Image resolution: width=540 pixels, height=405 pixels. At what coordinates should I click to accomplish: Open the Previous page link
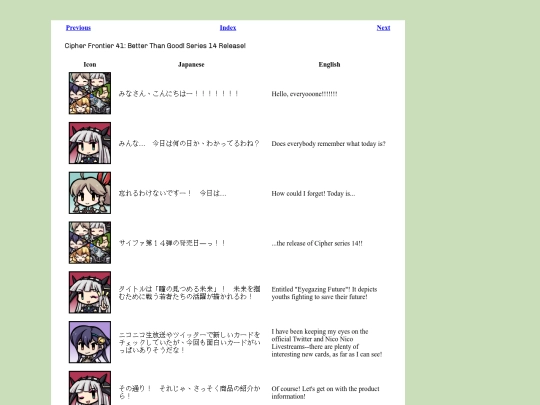click(x=78, y=28)
